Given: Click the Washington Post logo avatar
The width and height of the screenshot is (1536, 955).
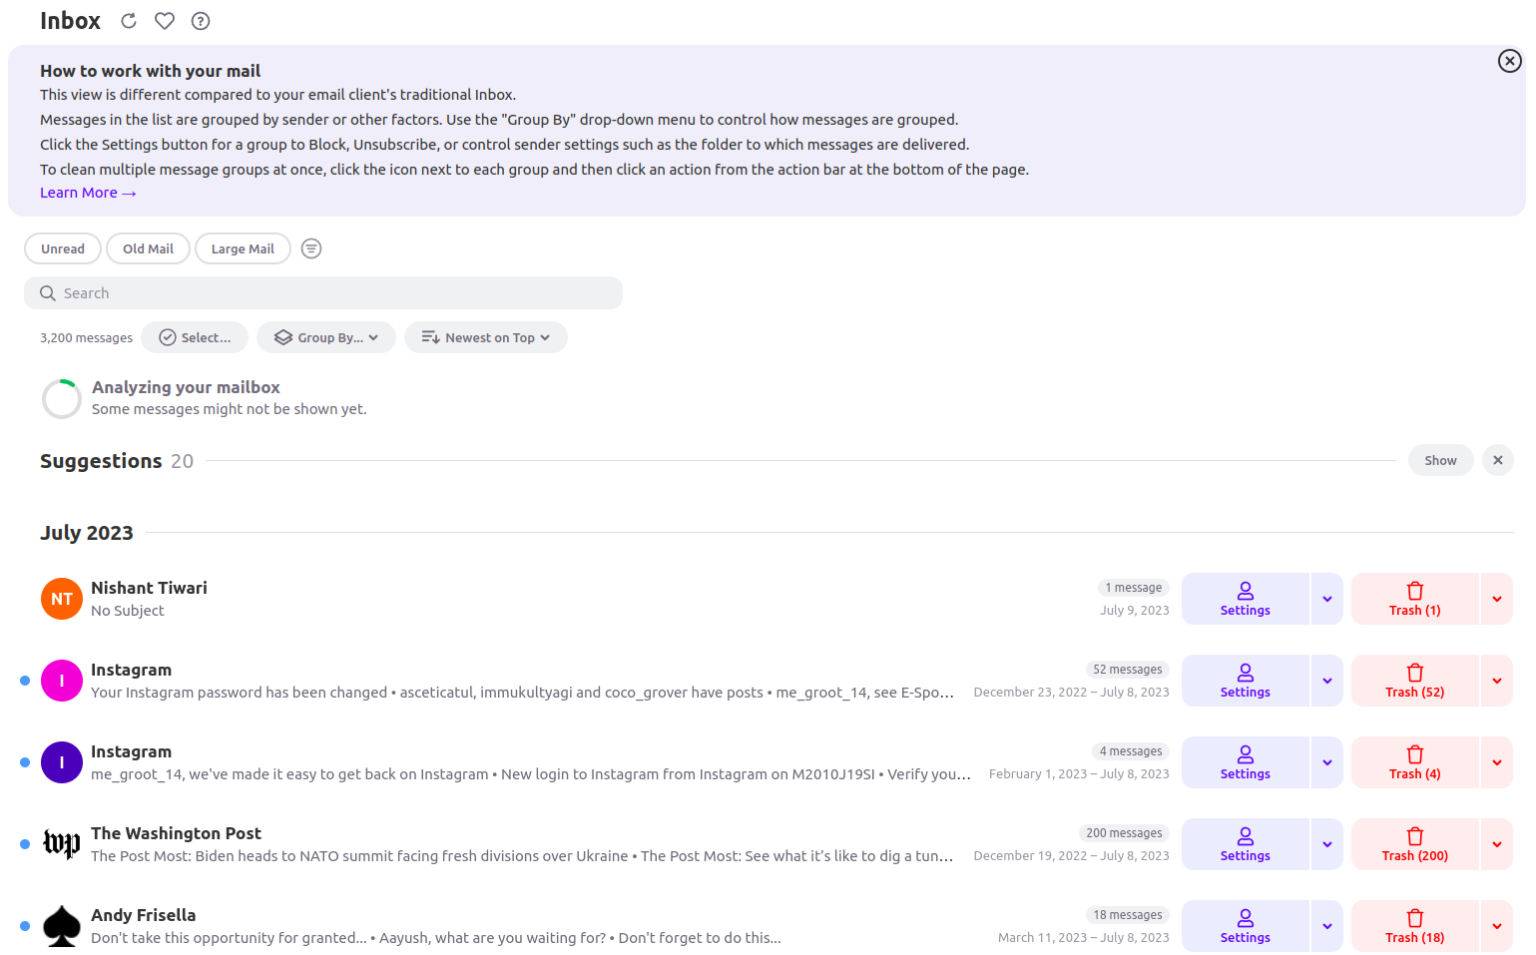Looking at the screenshot, I should click(62, 844).
